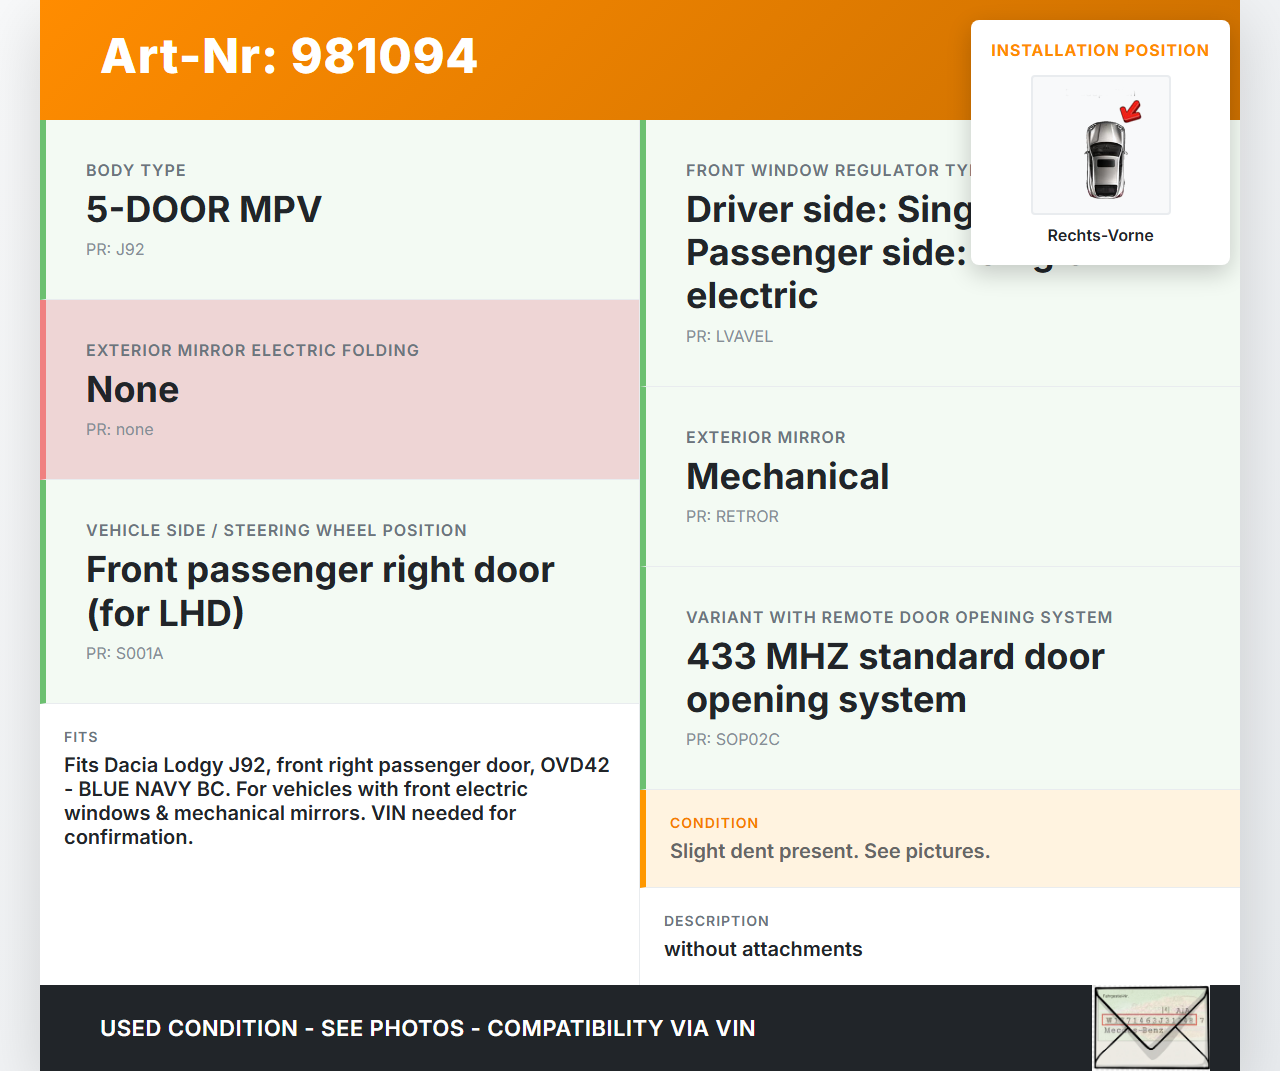Open the vehicle registration document thumbnail
The height and width of the screenshot is (1072, 1280).
click(x=1151, y=1028)
